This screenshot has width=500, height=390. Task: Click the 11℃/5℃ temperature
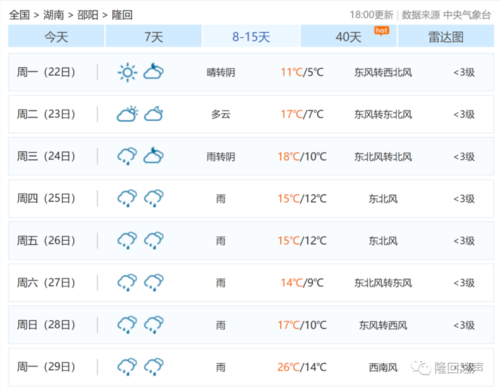pos(302,72)
